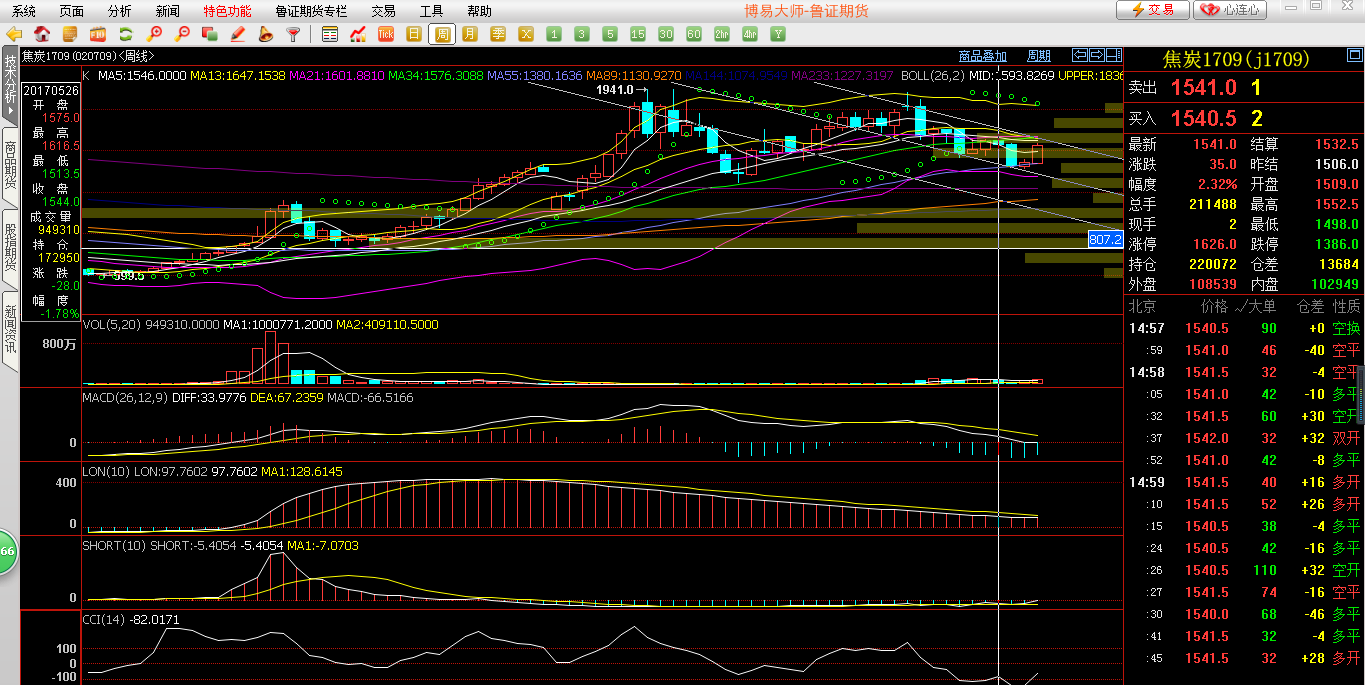Select 30-minute period button

click(x=666, y=34)
